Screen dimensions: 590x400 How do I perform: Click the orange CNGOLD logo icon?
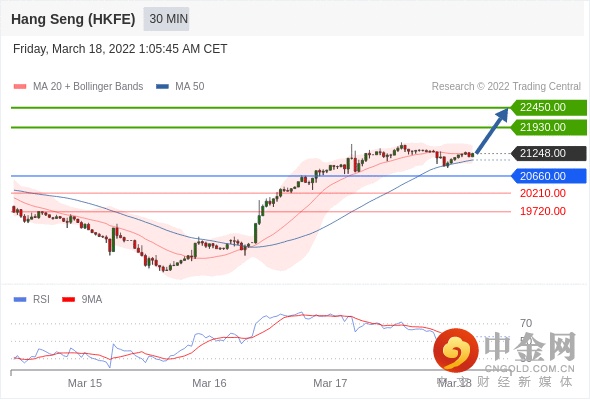pyautogui.click(x=456, y=351)
